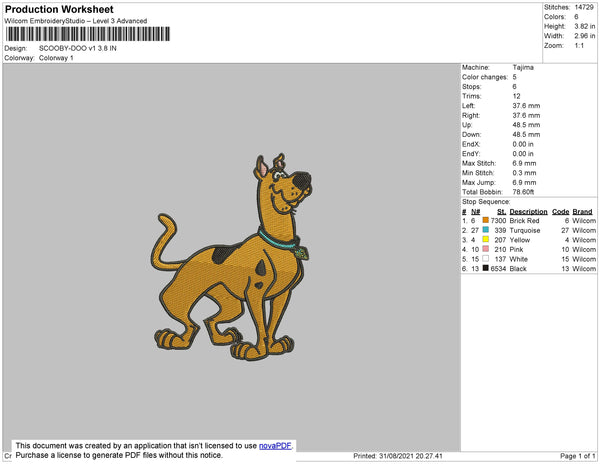Click the 'Production Worksheet' heading
The height and width of the screenshot is (464, 600).
pos(59,10)
